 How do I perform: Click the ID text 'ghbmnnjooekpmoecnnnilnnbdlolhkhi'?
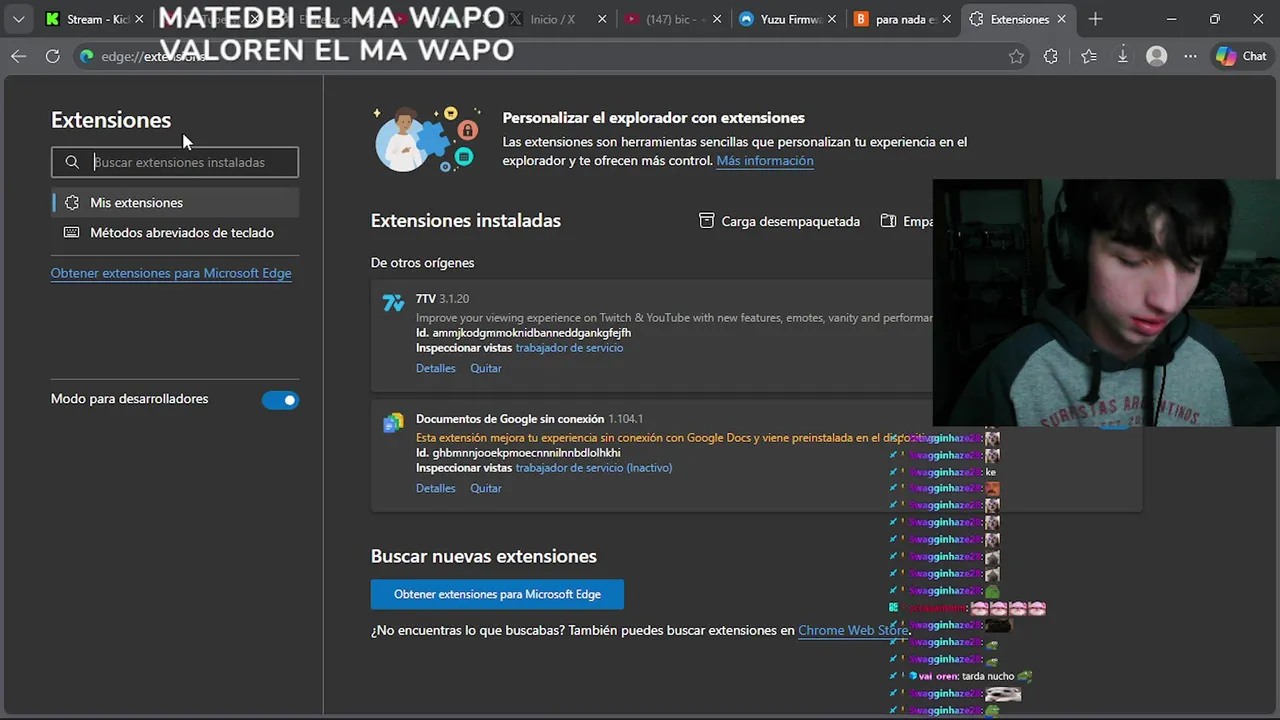527,453
